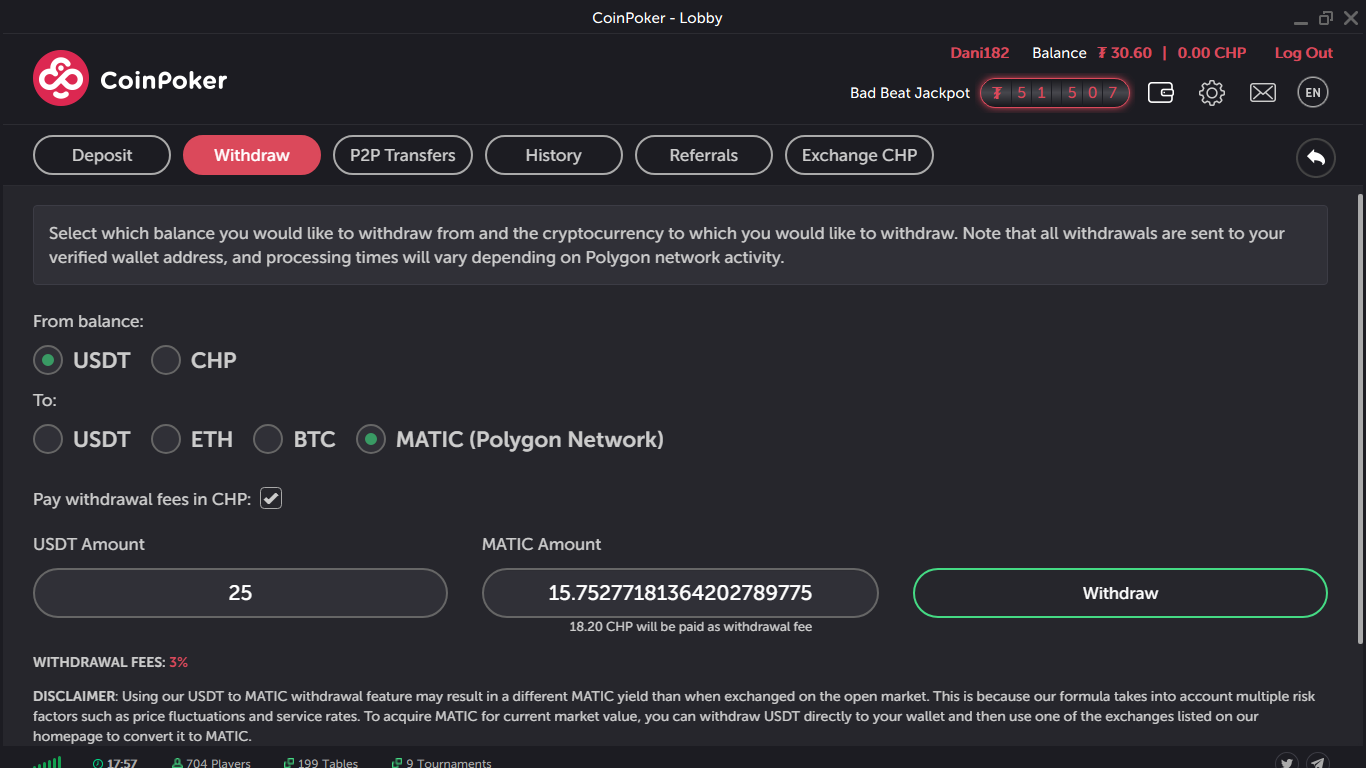1366x768 pixels.
Task: Choose USDT as the withdrawal currency
Action: point(48,439)
